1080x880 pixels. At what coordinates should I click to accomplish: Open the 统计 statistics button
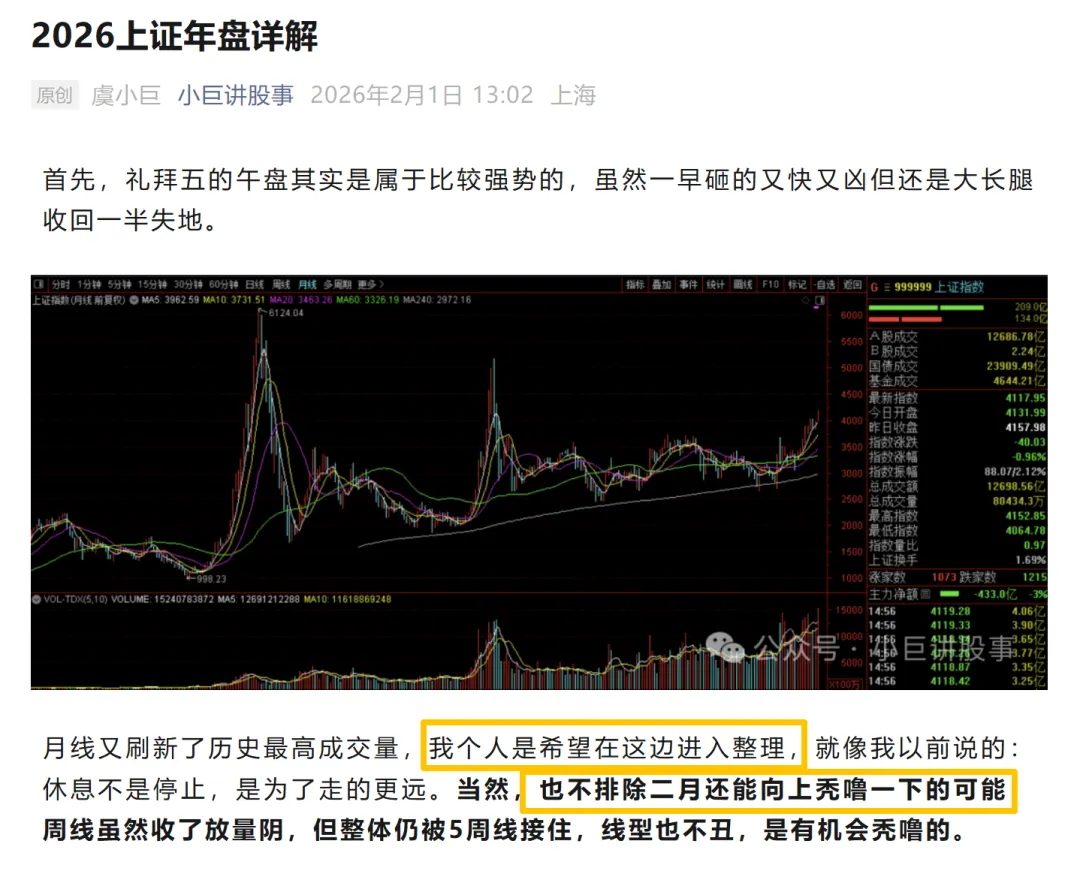(x=715, y=284)
